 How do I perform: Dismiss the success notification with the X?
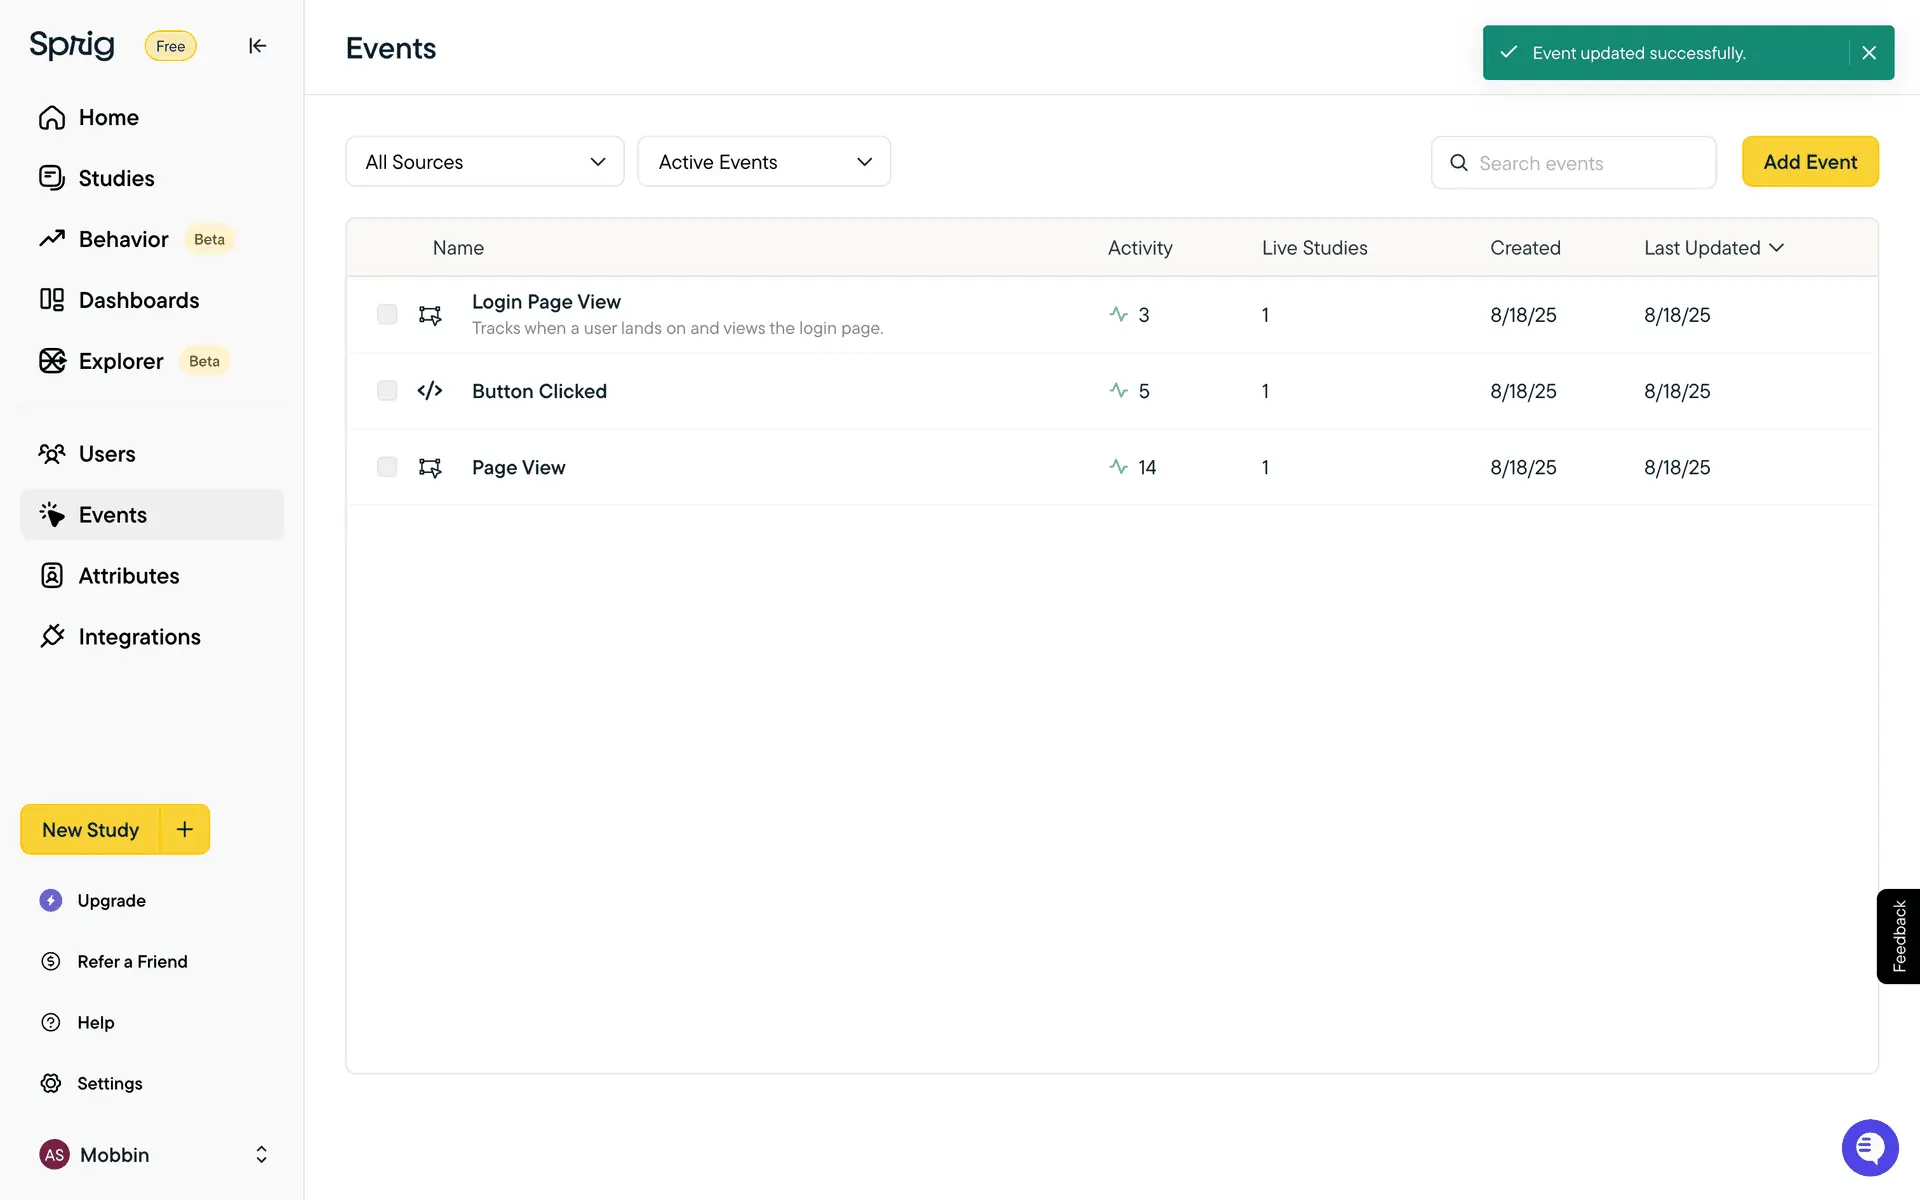point(1868,53)
